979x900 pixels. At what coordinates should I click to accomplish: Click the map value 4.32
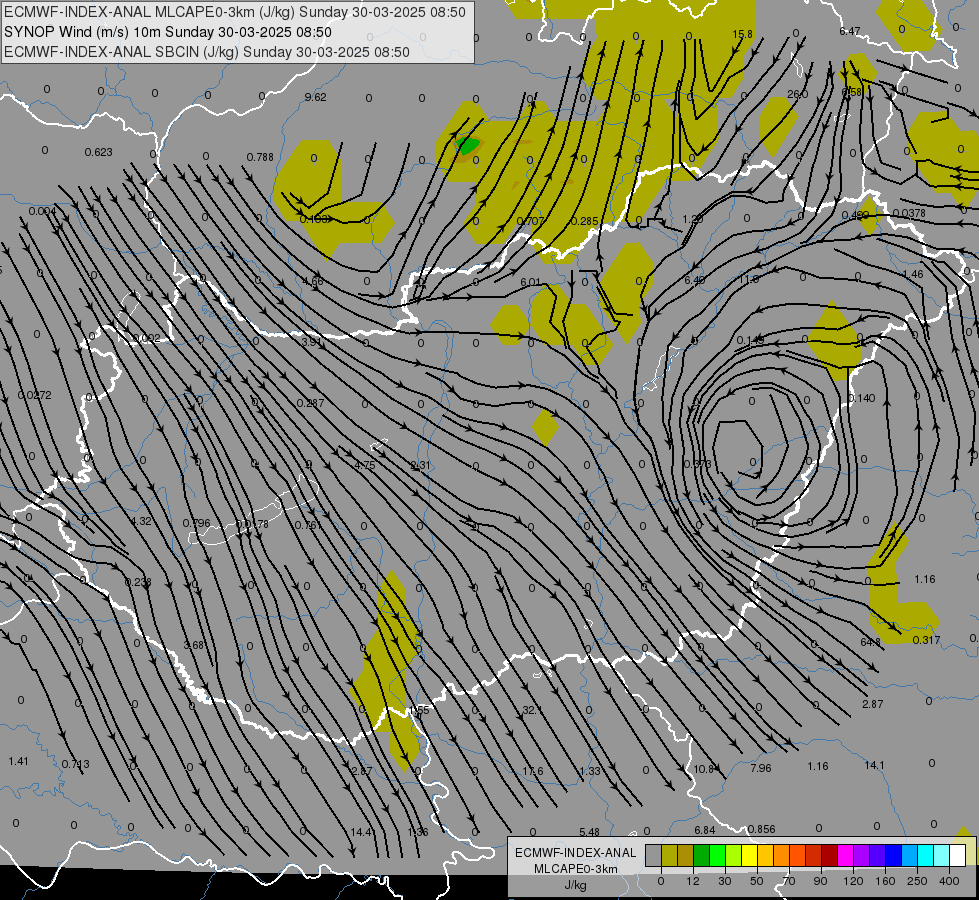coord(141,521)
